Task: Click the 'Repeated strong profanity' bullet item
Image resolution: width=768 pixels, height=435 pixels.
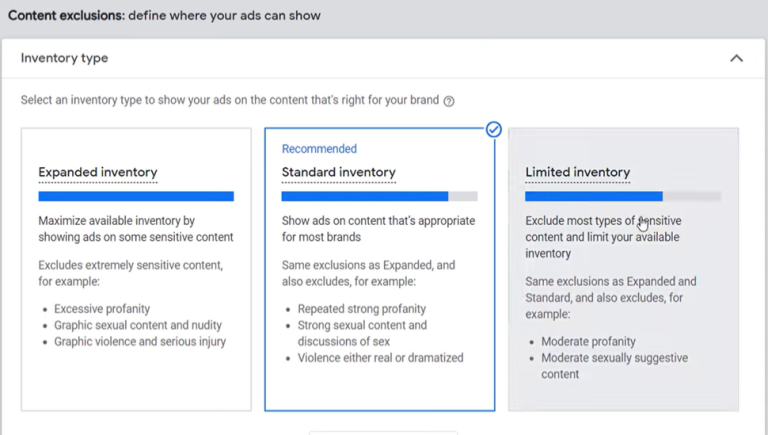Action: pos(361,309)
